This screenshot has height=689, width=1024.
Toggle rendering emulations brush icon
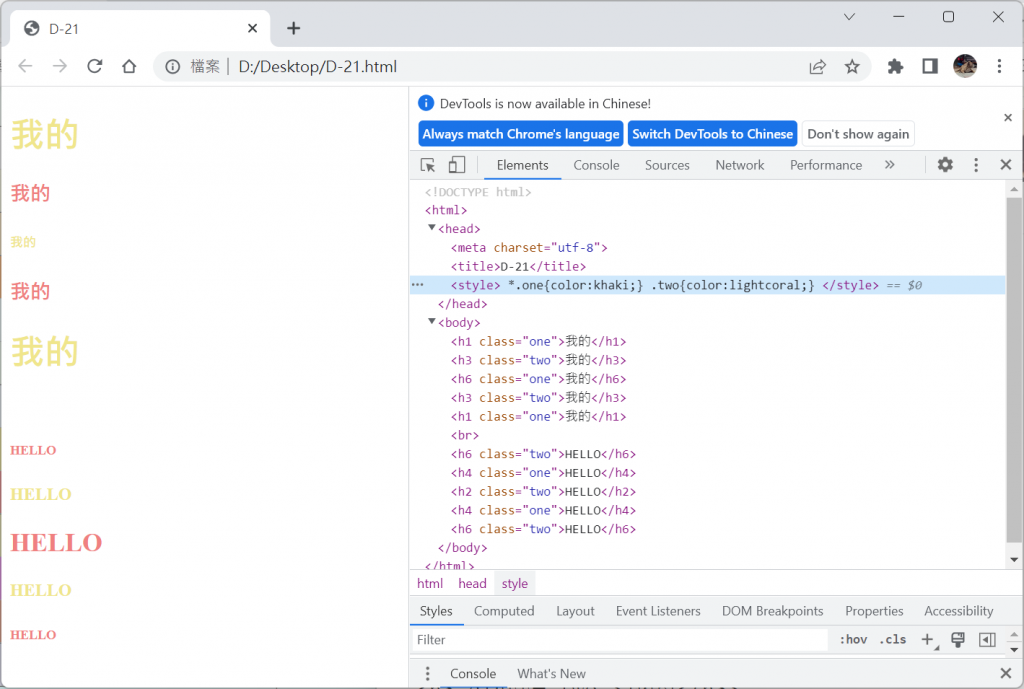click(958, 640)
